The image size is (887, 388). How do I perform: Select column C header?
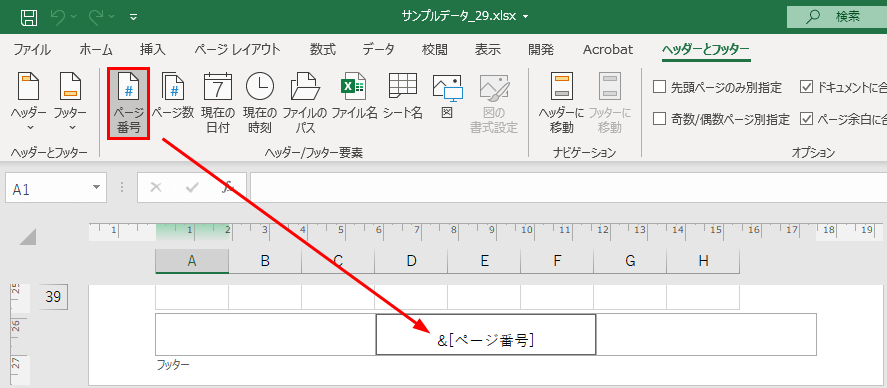click(338, 261)
